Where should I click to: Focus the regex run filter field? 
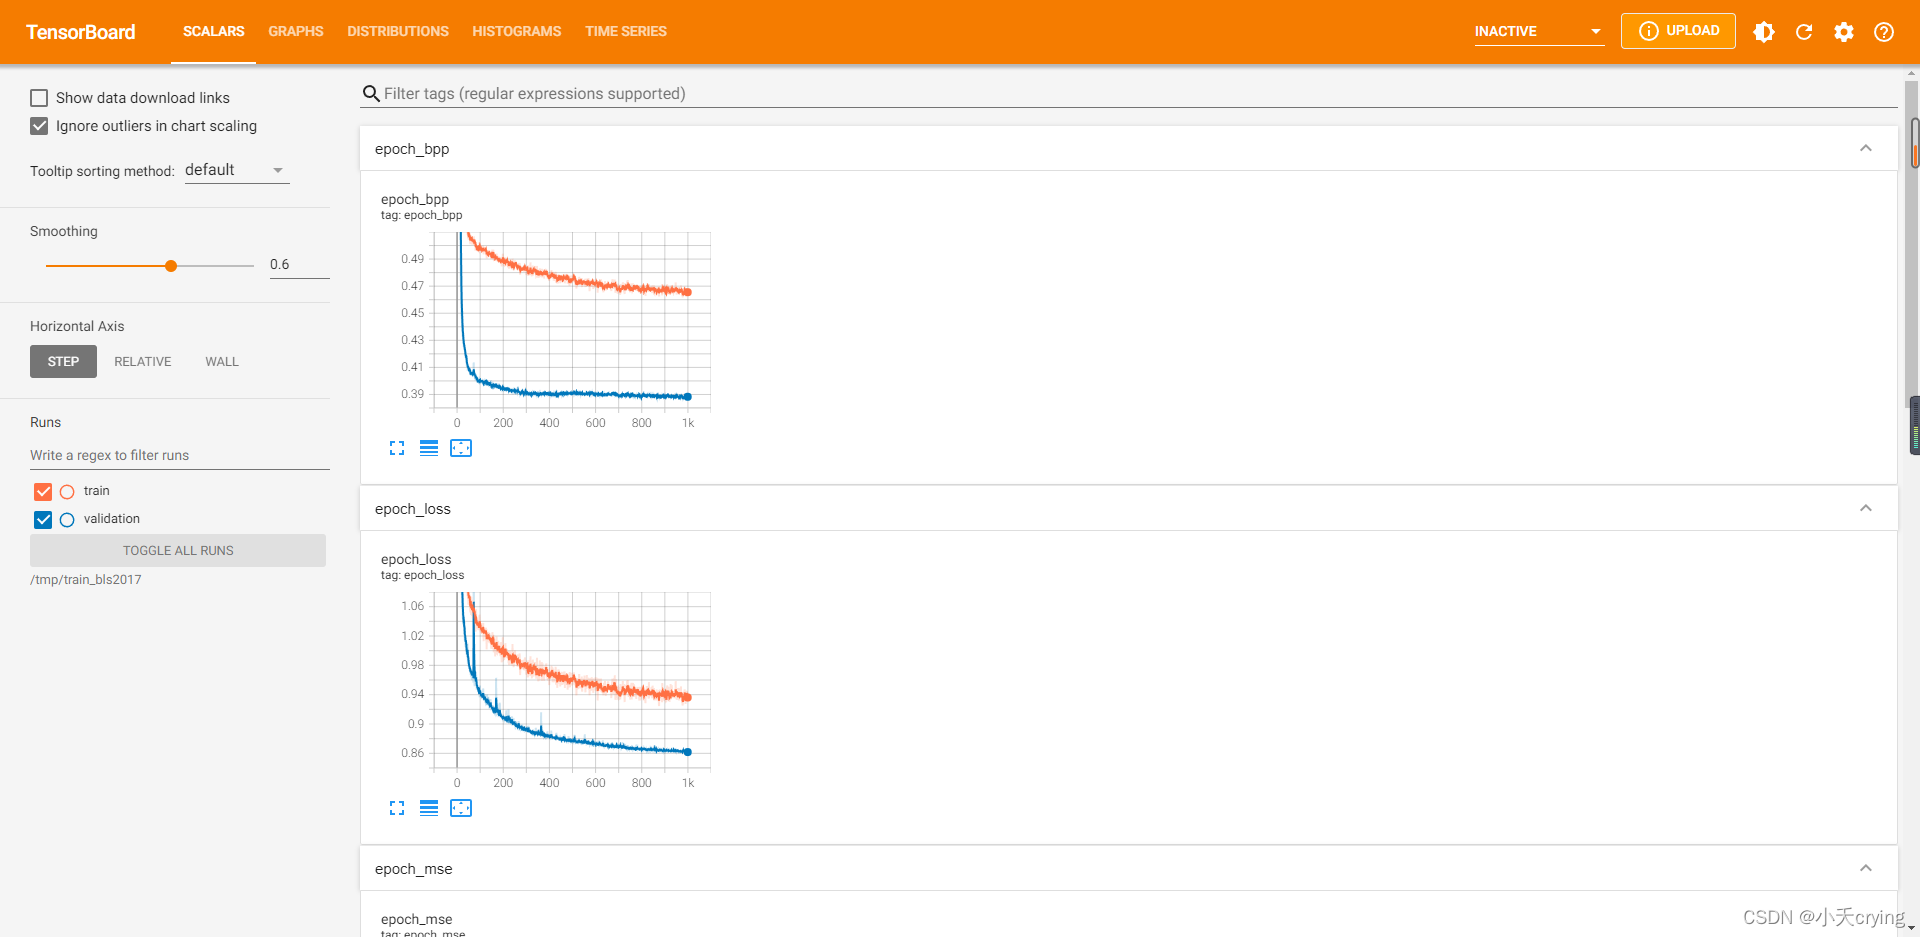180,455
